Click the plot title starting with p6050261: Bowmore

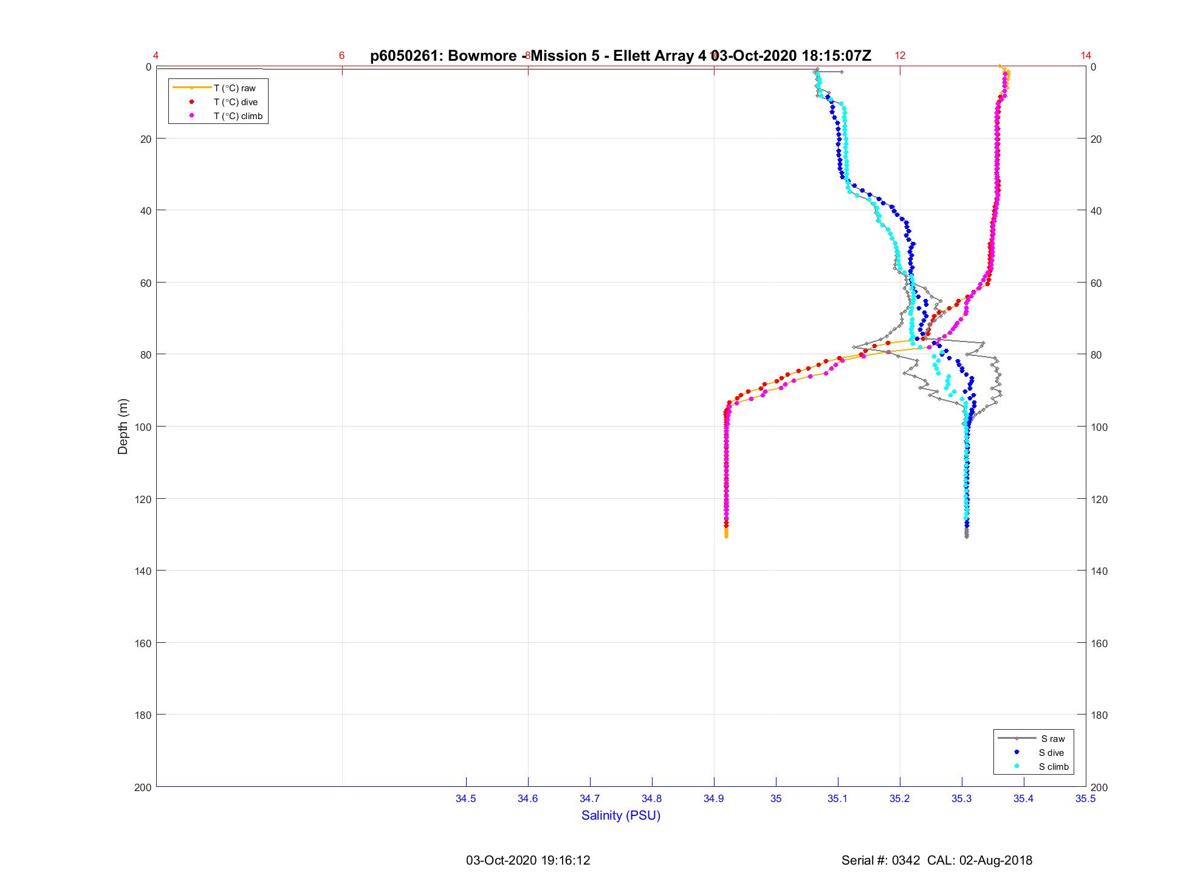[620, 55]
